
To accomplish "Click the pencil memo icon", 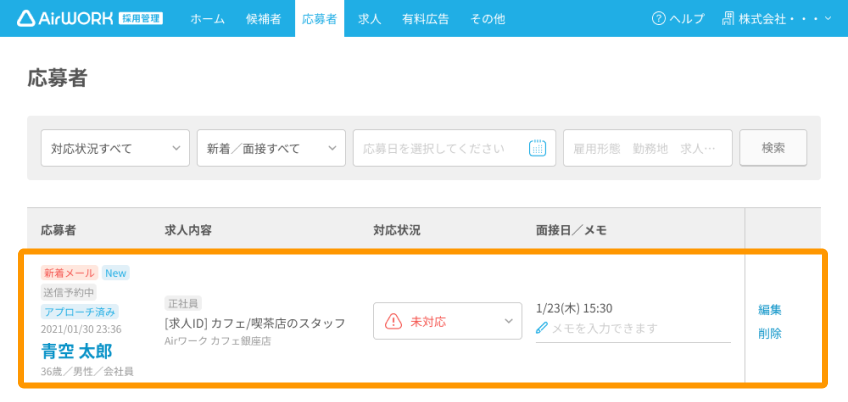I will click(542, 328).
